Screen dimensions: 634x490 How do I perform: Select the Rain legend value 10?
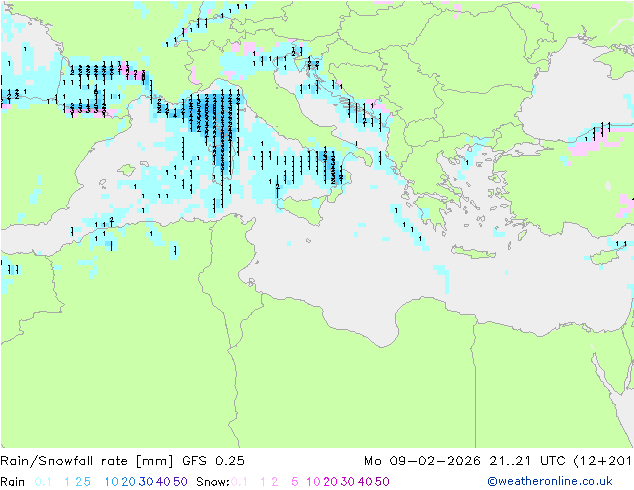pyautogui.click(x=112, y=482)
